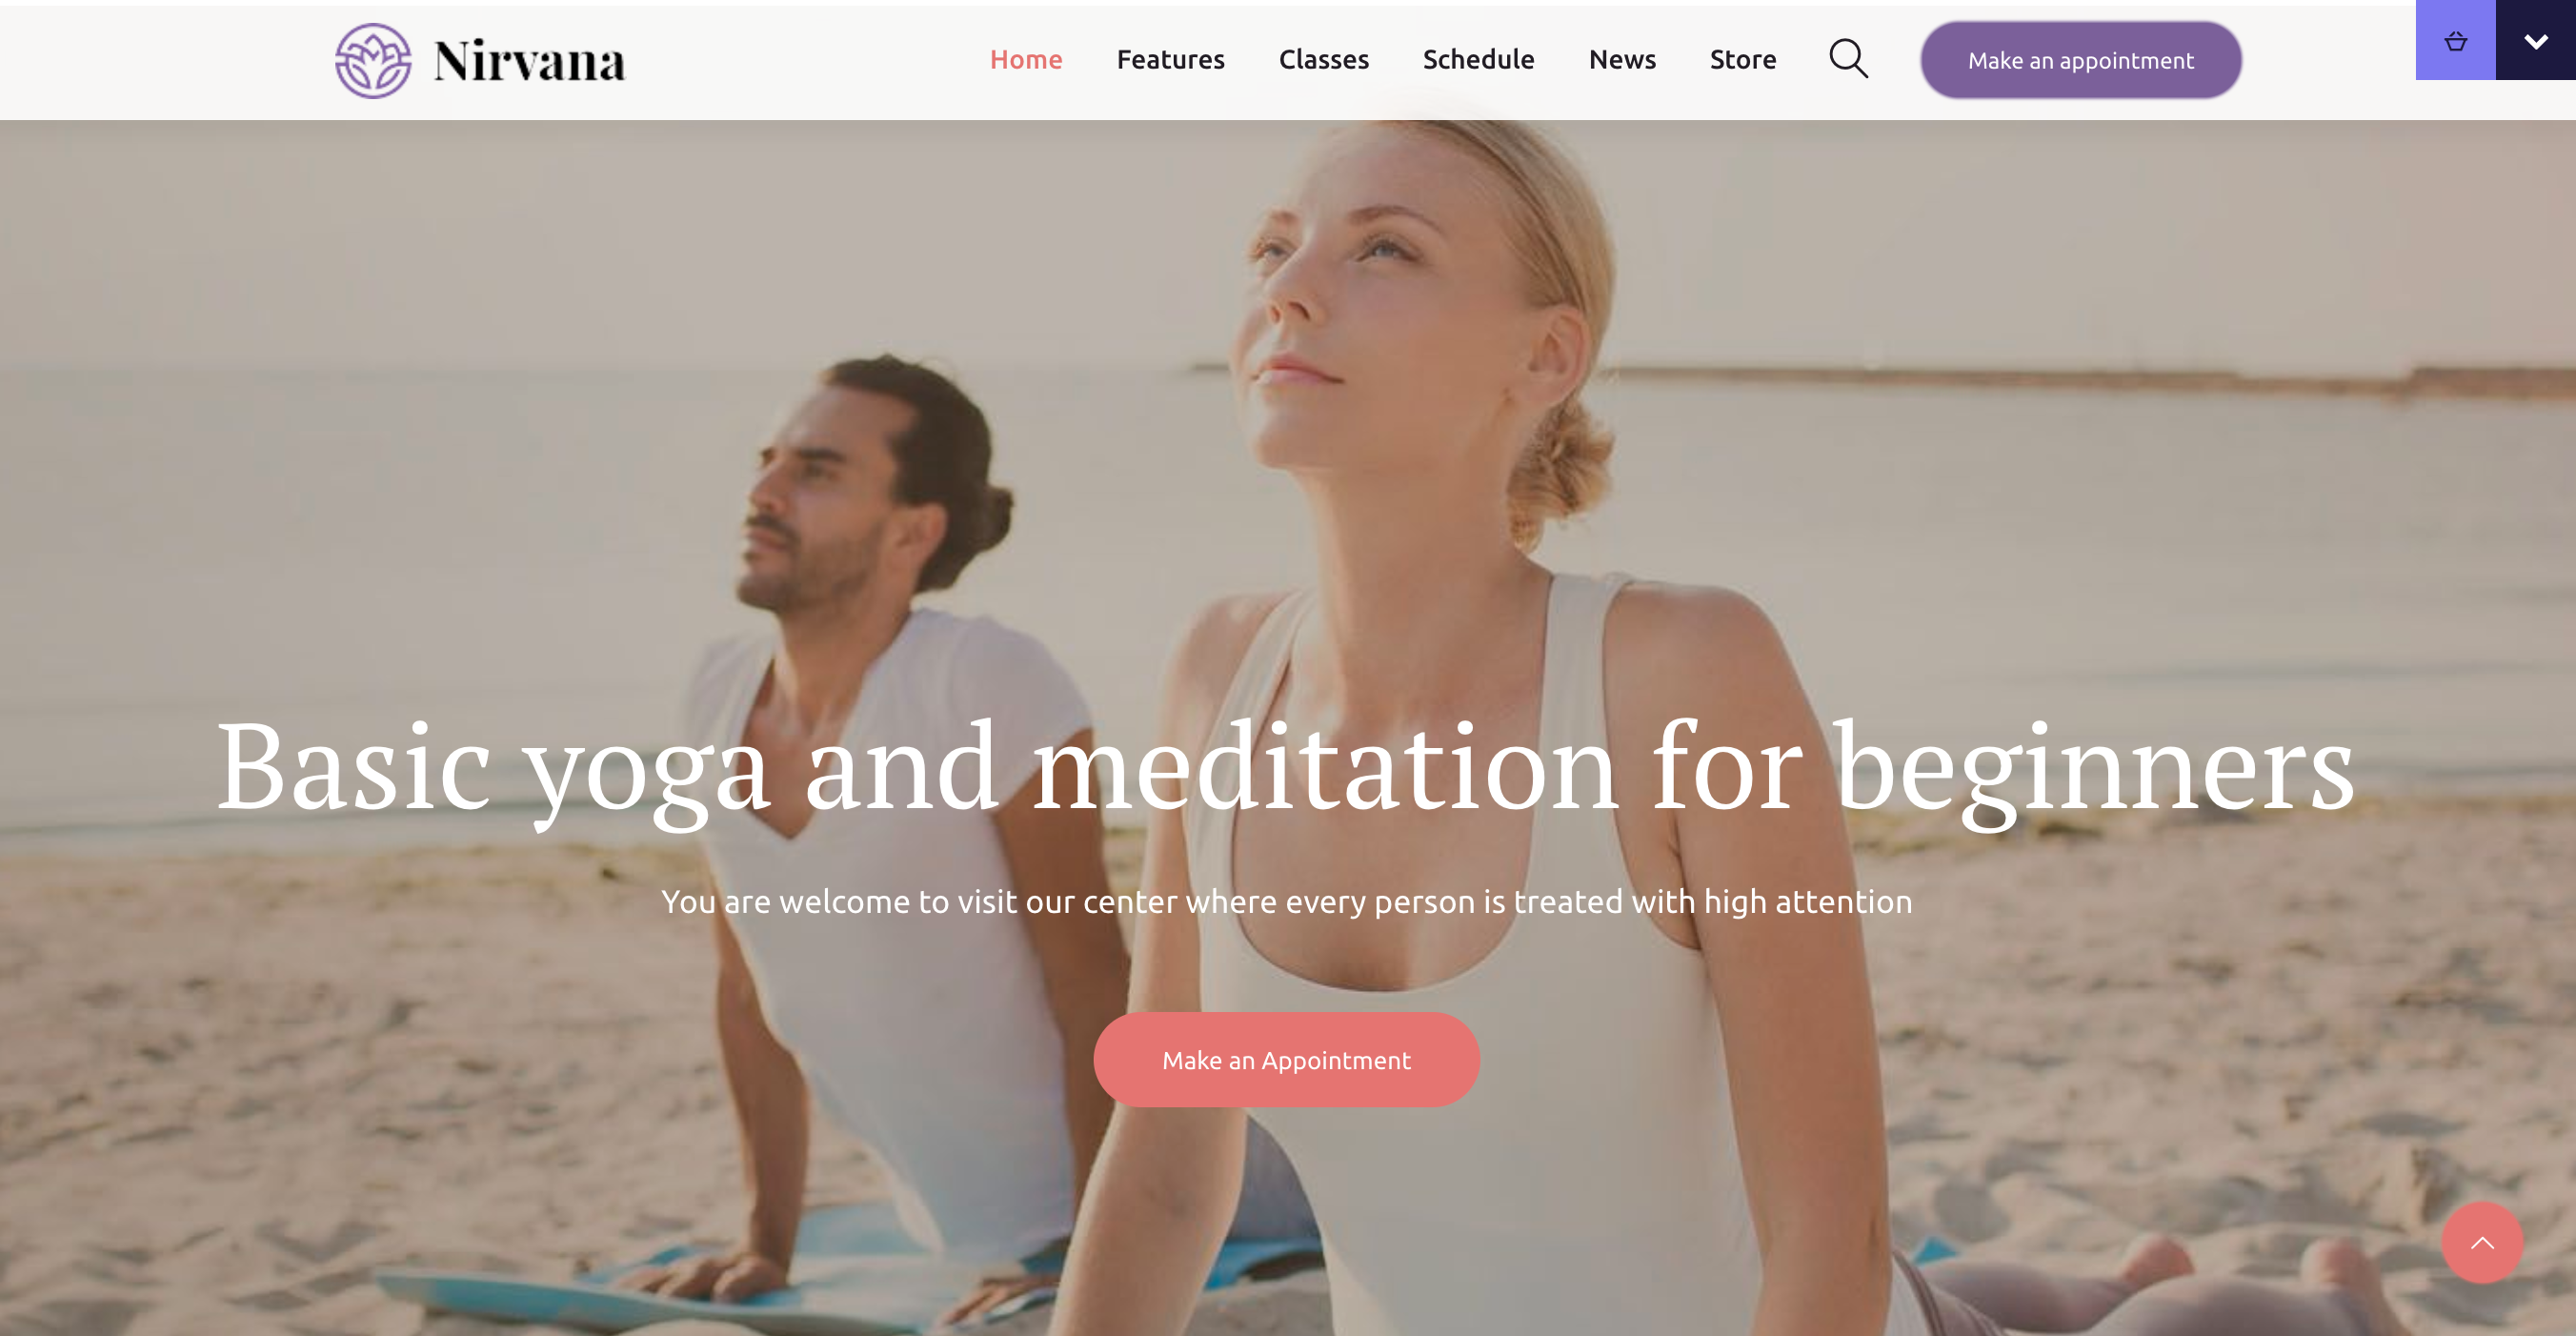Open the search icon
Image resolution: width=2576 pixels, height=1336 pixels.
click(x=1847, y=58)
